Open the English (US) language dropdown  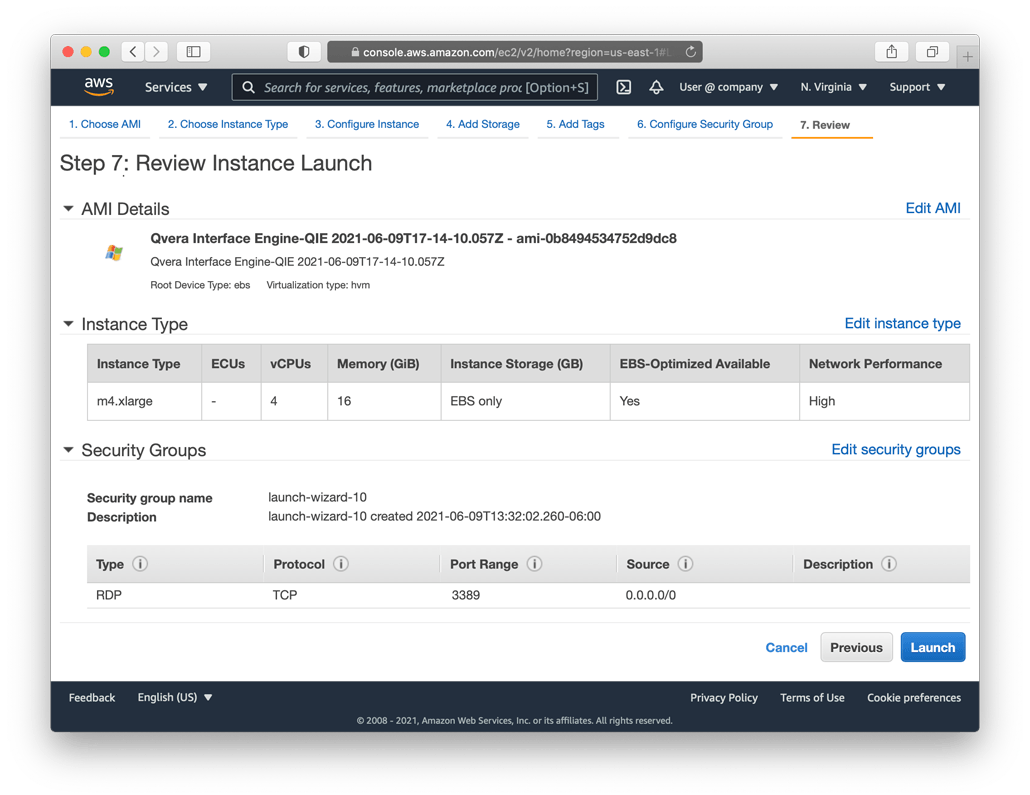point(175,697)
